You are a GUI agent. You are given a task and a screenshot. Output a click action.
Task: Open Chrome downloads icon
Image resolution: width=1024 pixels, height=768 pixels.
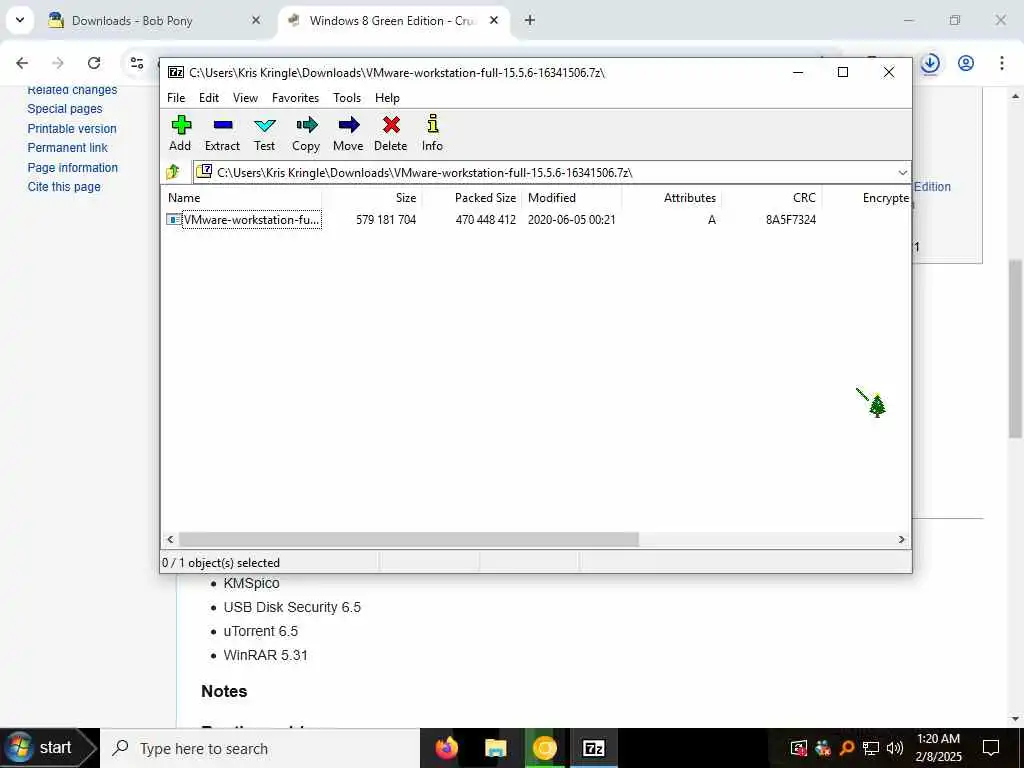pyautogui.click(x=930, y=63)
